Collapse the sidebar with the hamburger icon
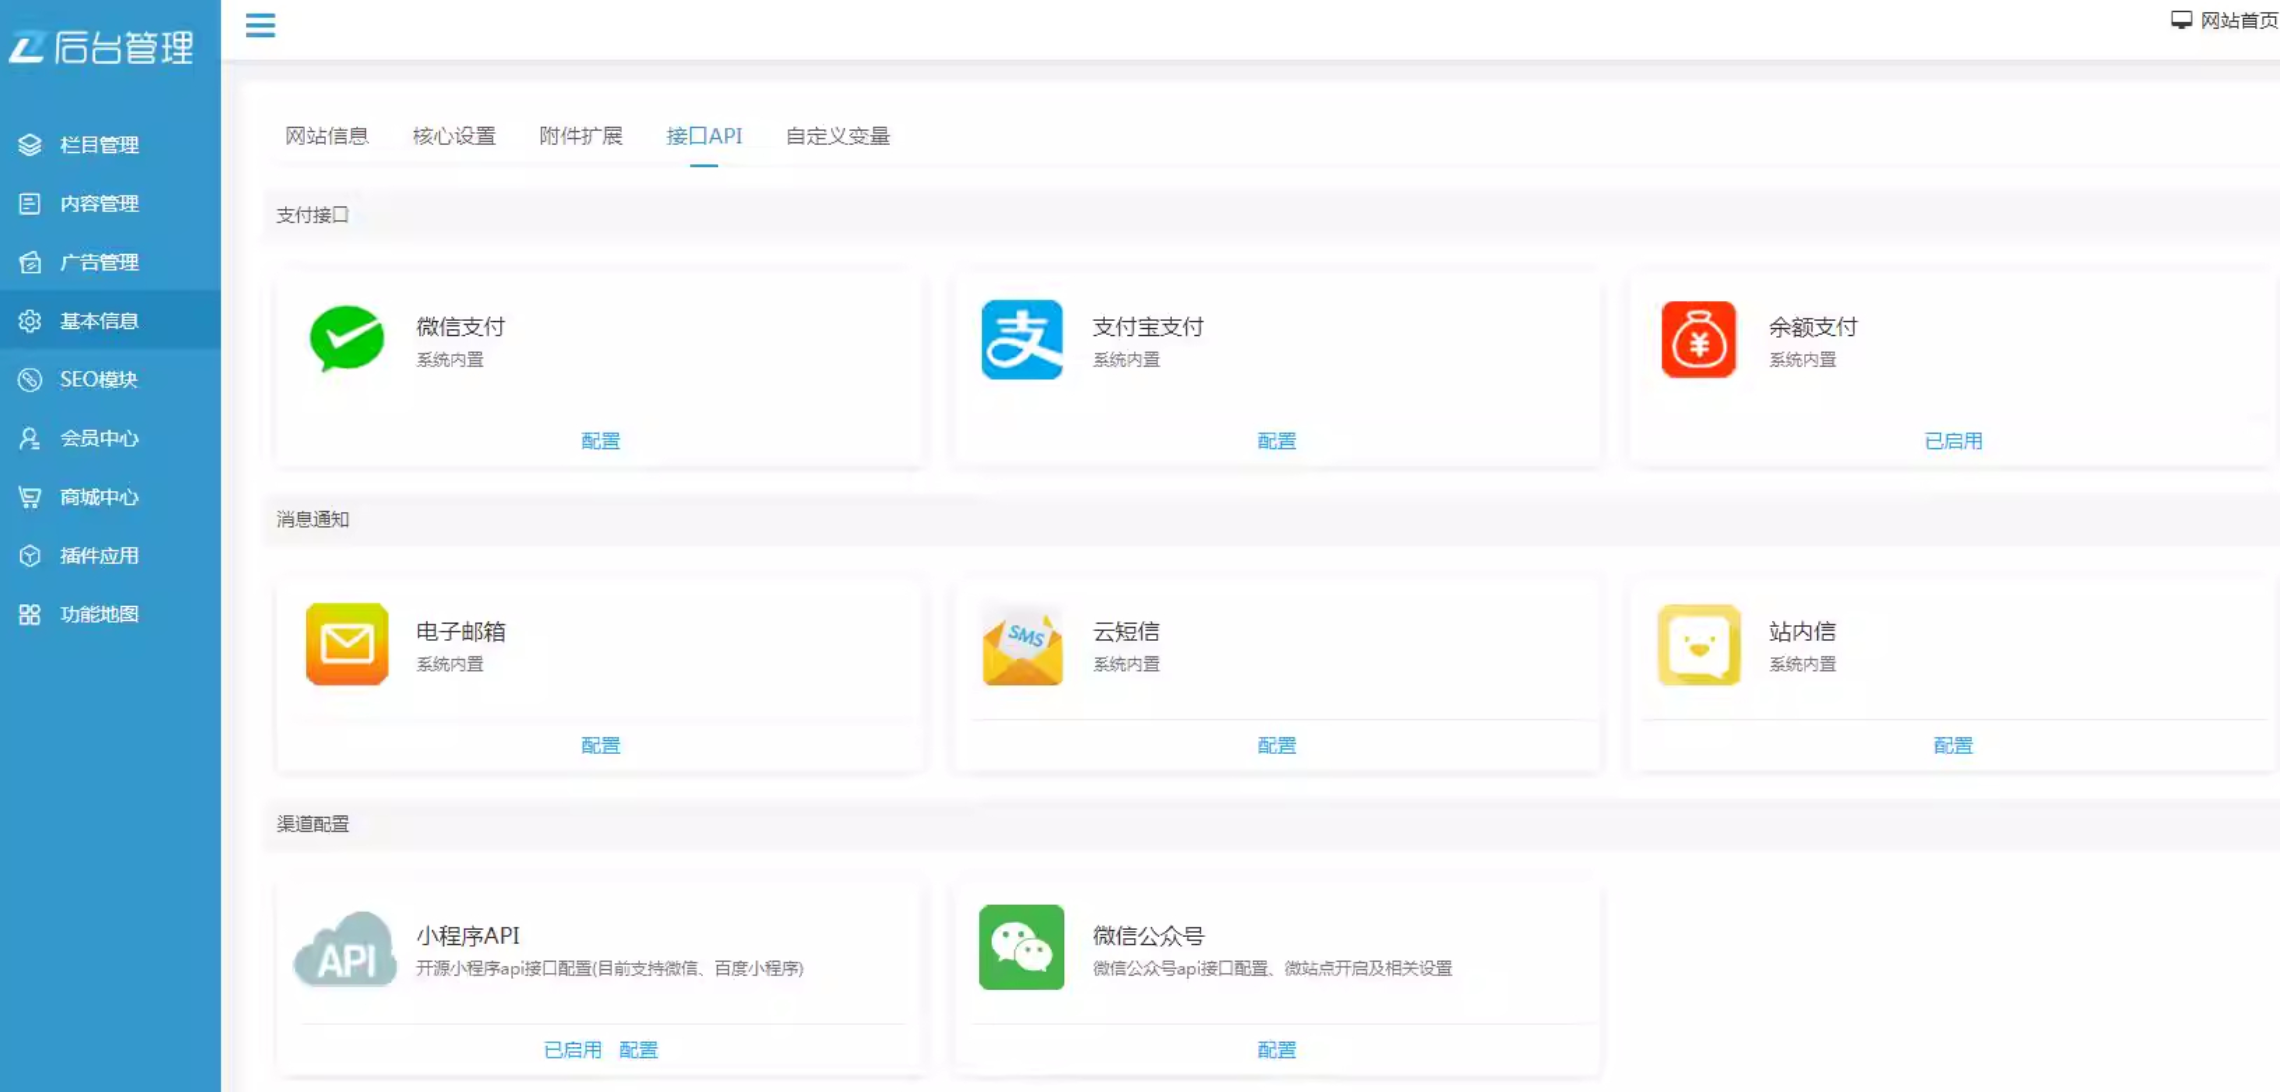The image size is (2280, 1092). [x=260, y=26]
